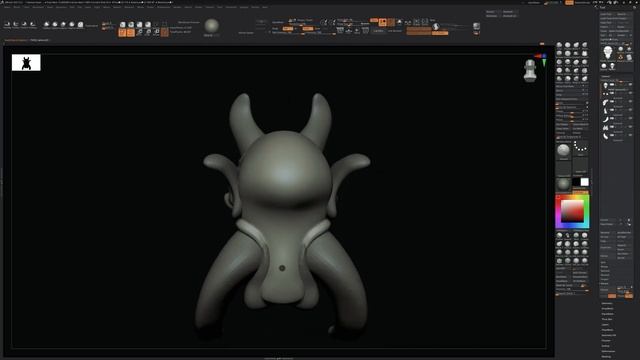Select the last brush in fifth brush grid row

[x=584, y=79]
